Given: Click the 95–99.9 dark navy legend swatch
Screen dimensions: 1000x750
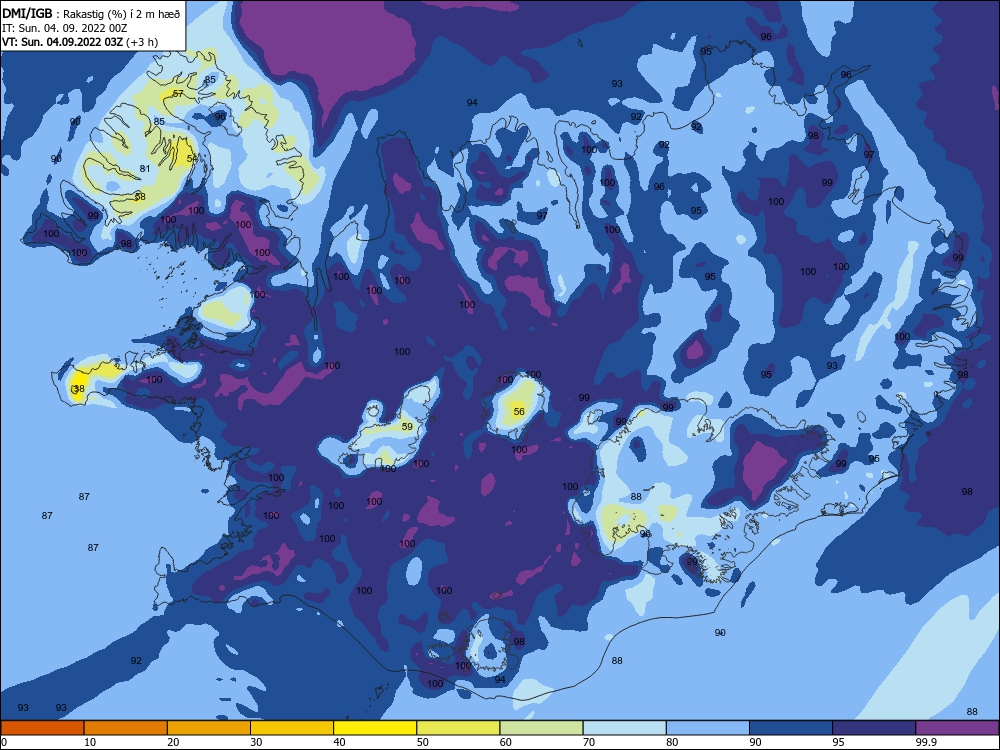Looking at the screenshot, I should tap(874, 728).
